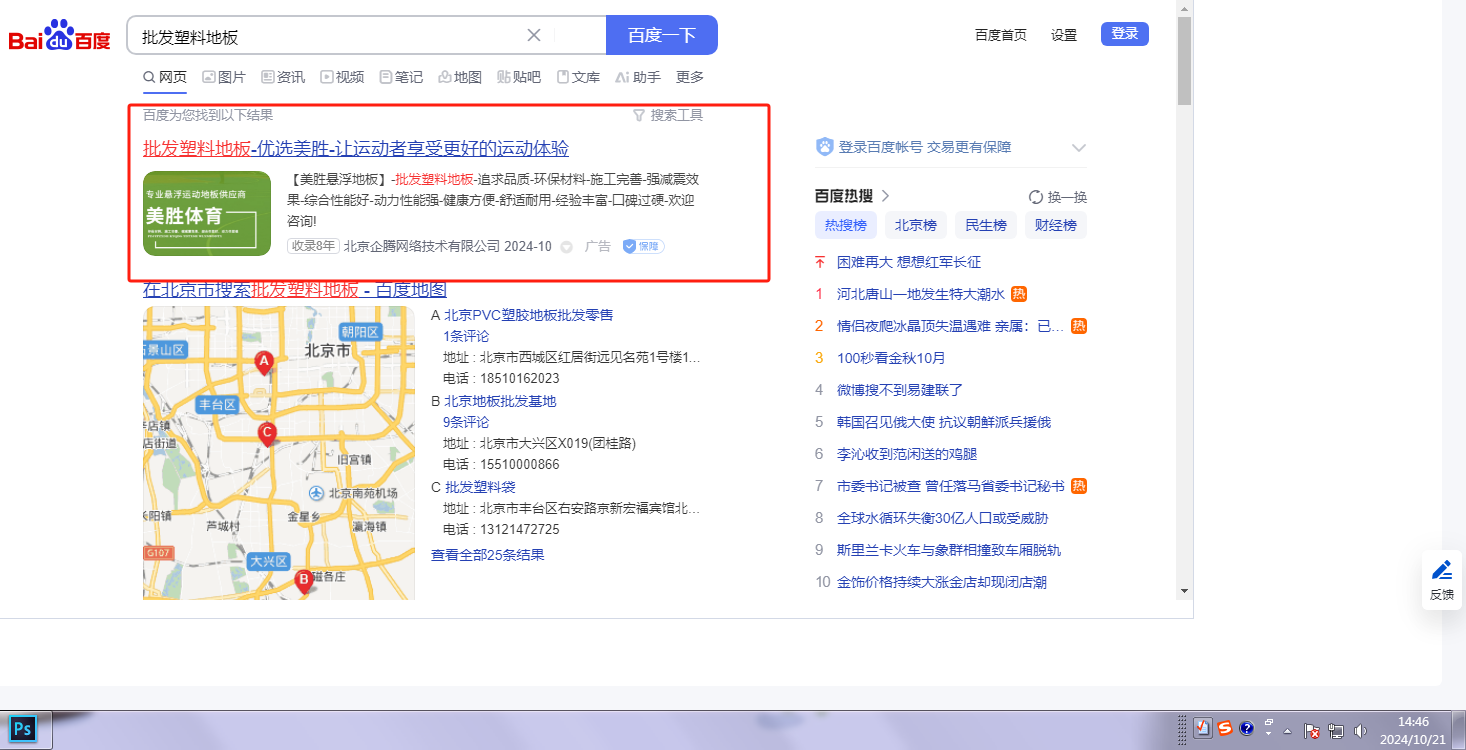
Task: Click the Sogou input method tray icon
Action: click(x=1224, y=729)
